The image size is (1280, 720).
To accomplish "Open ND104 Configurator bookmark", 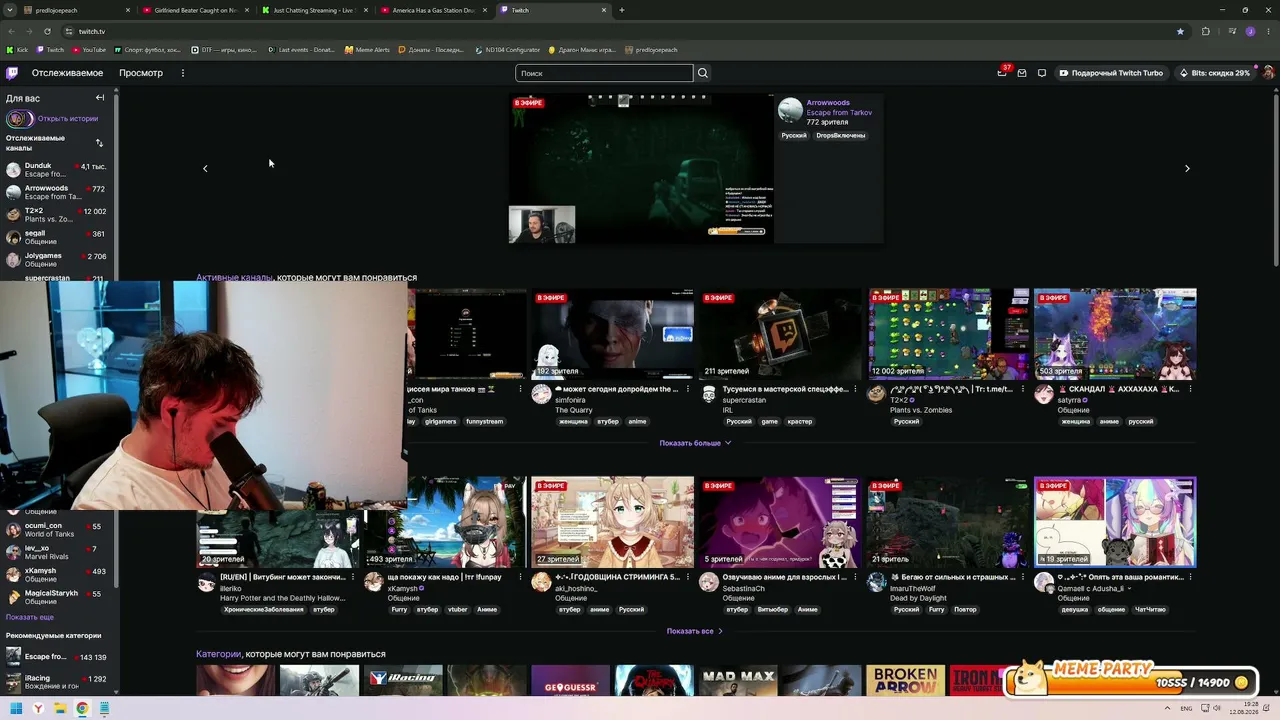I will coord(508,50).
